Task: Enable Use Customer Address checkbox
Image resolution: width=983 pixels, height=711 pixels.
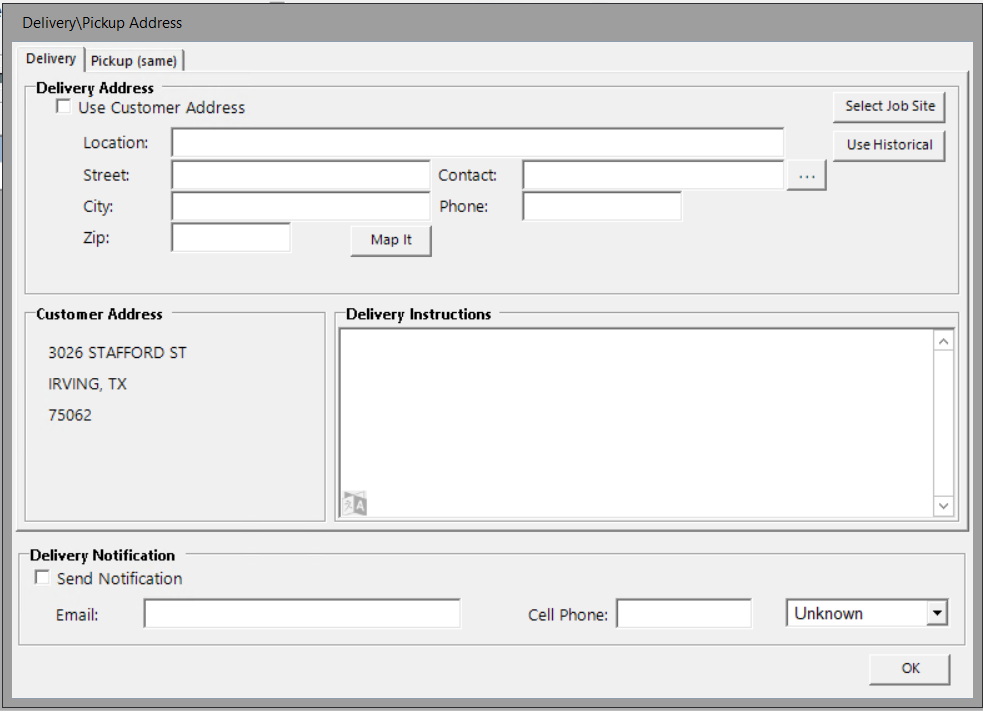Action: pos(64,107)
